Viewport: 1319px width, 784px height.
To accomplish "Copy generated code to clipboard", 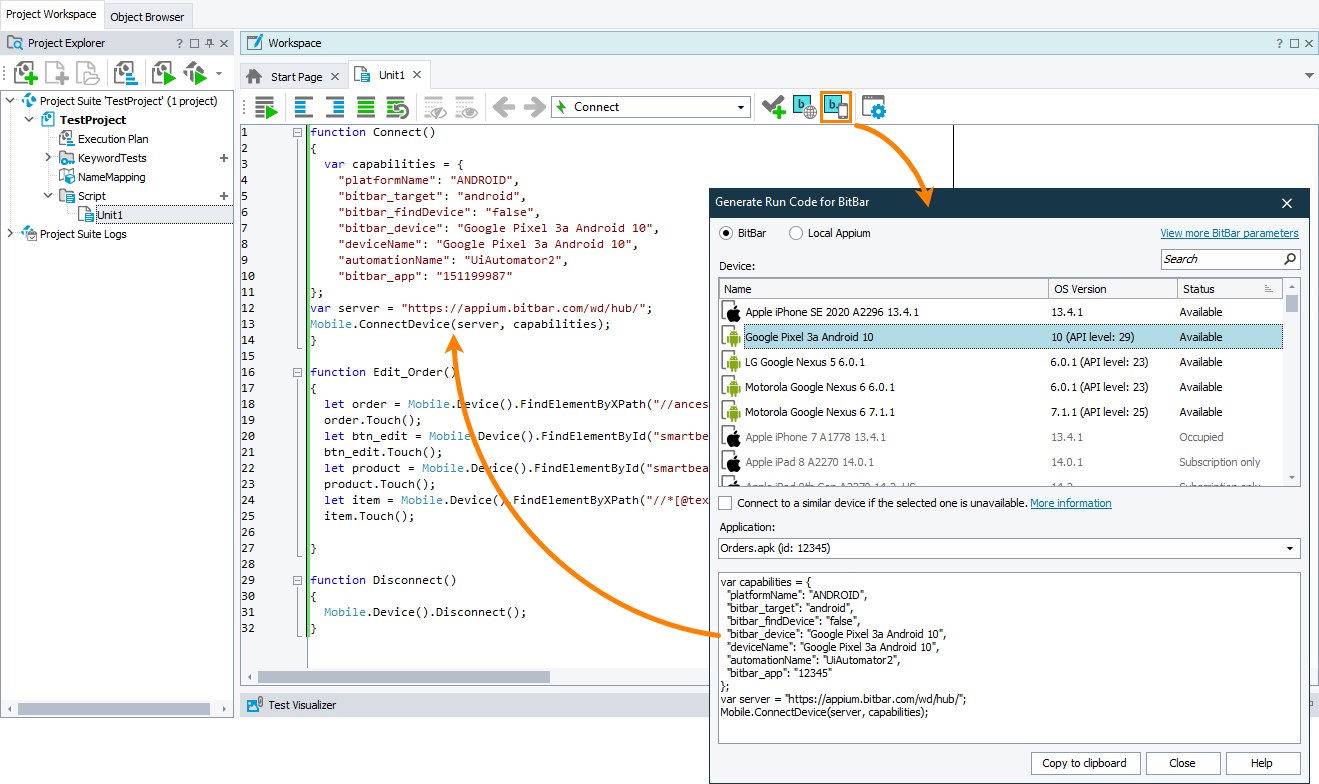I will click(1085, 762).
